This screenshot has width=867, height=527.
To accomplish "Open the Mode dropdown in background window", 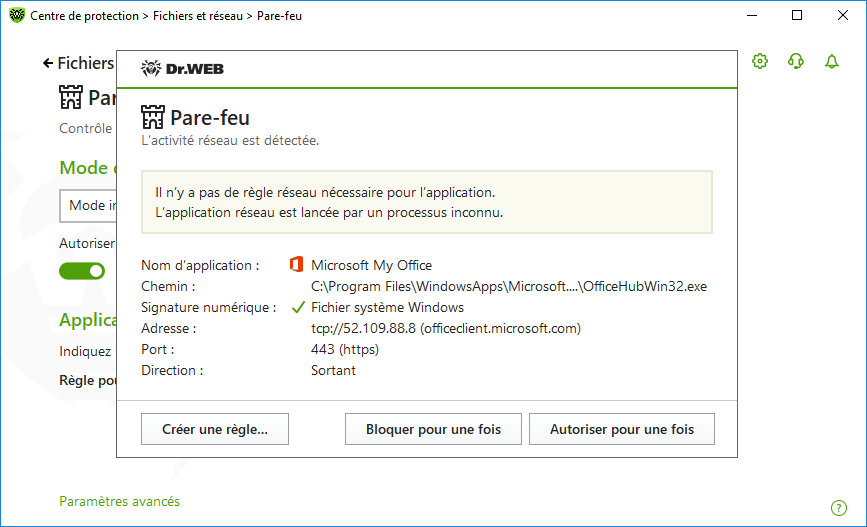I will [x=88, y=206].
